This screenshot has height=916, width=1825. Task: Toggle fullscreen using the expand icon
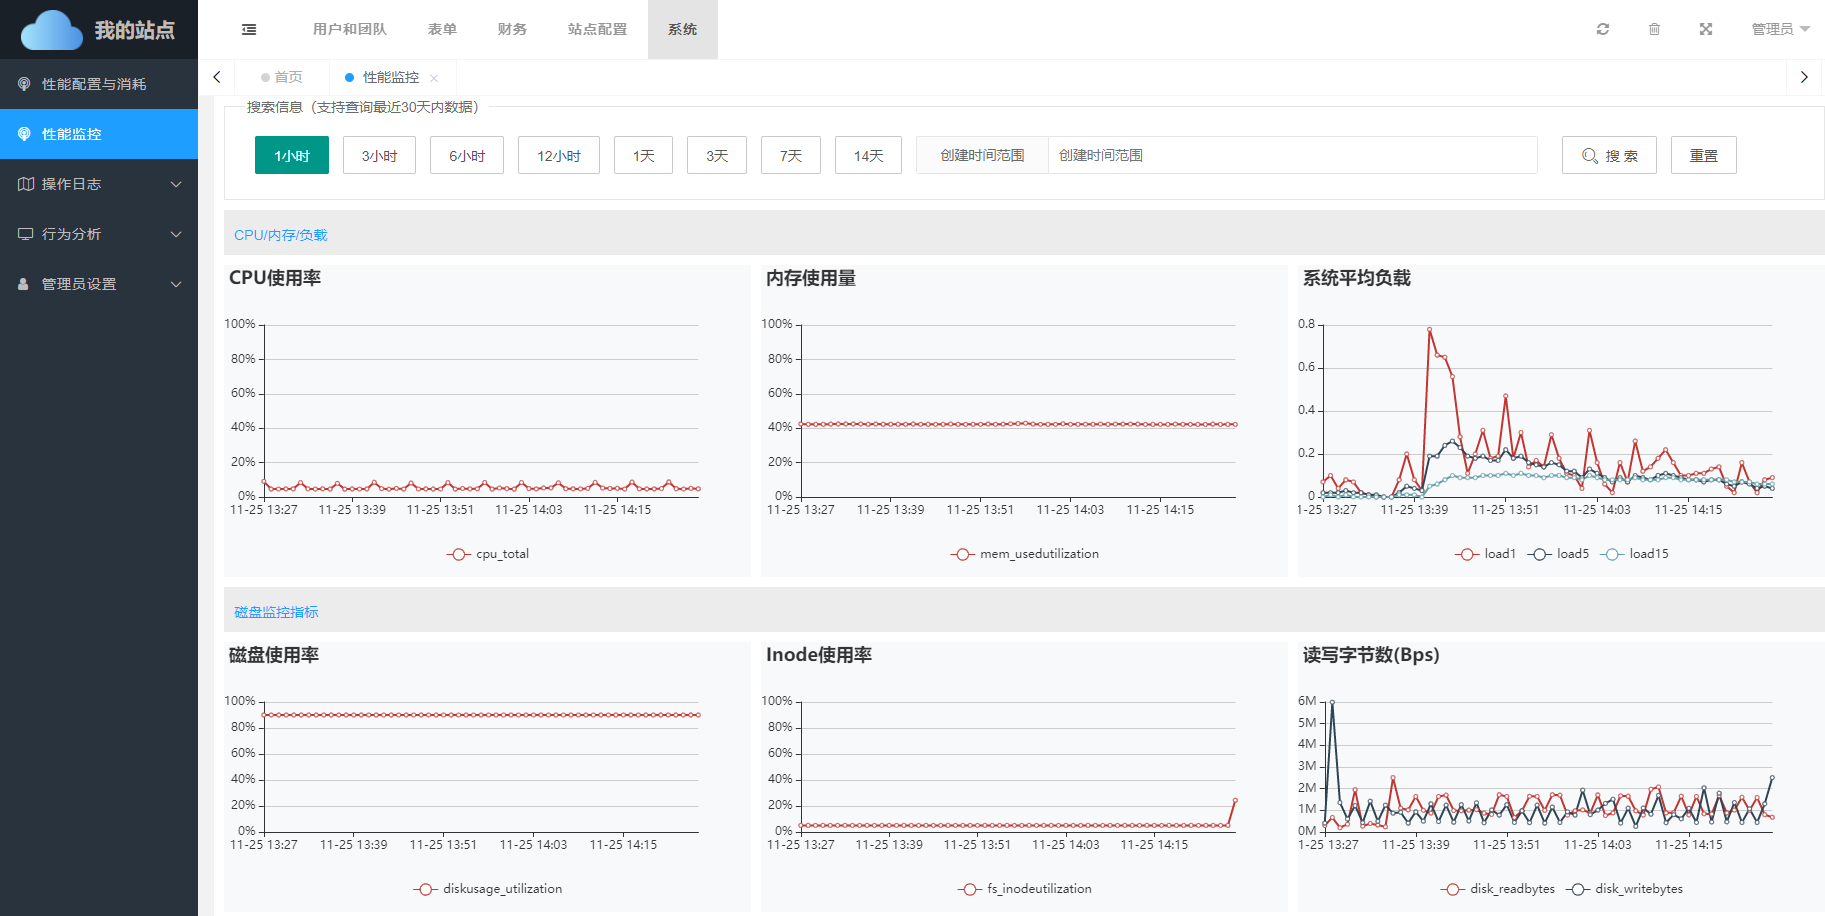(x=1706, y=30)
